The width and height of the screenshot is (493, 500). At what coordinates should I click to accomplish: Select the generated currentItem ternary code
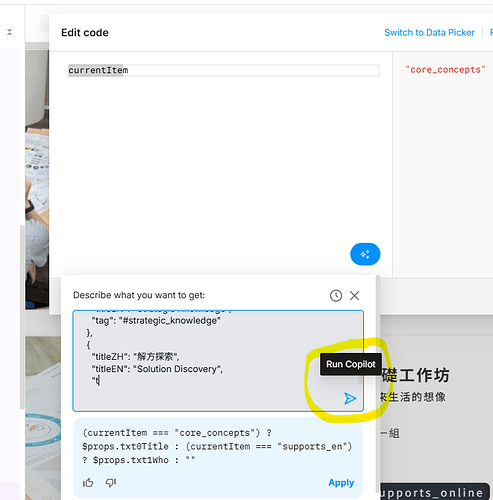coord(217,446)
